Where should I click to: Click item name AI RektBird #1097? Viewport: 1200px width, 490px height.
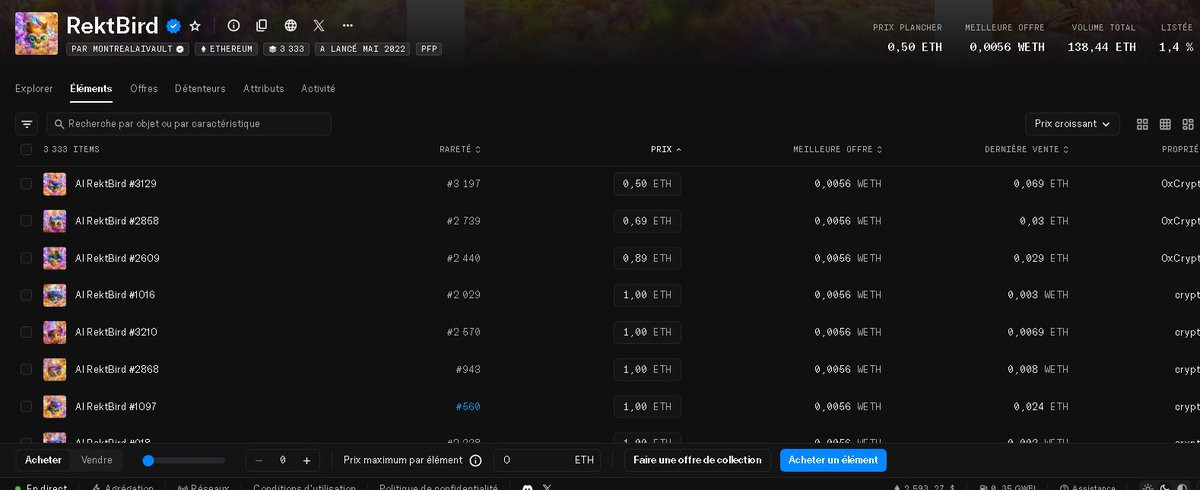(116, 407)
